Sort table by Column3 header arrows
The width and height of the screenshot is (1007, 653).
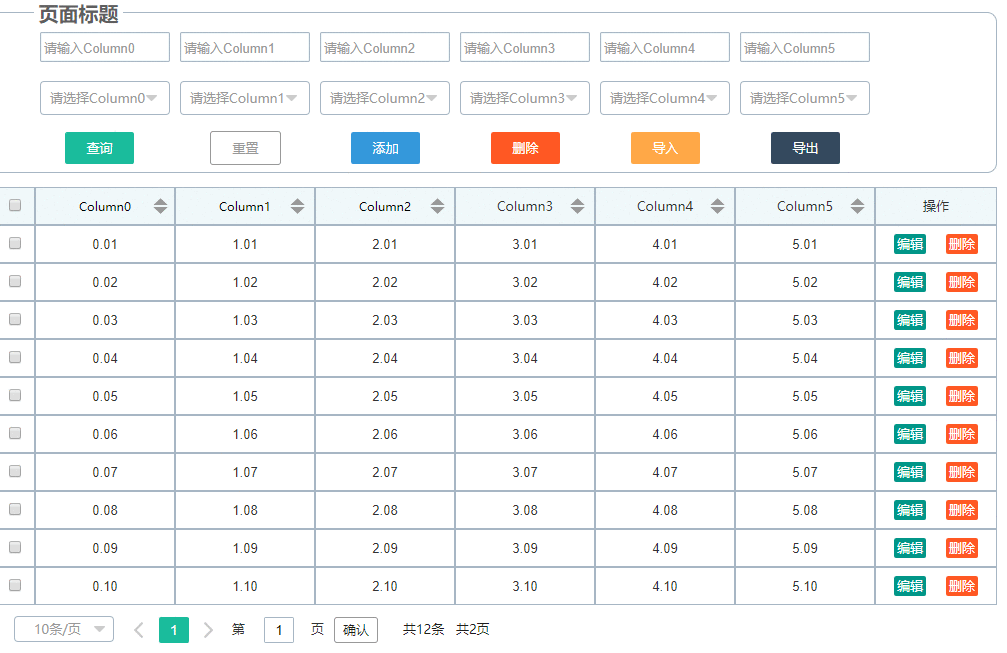coord(577,206)
